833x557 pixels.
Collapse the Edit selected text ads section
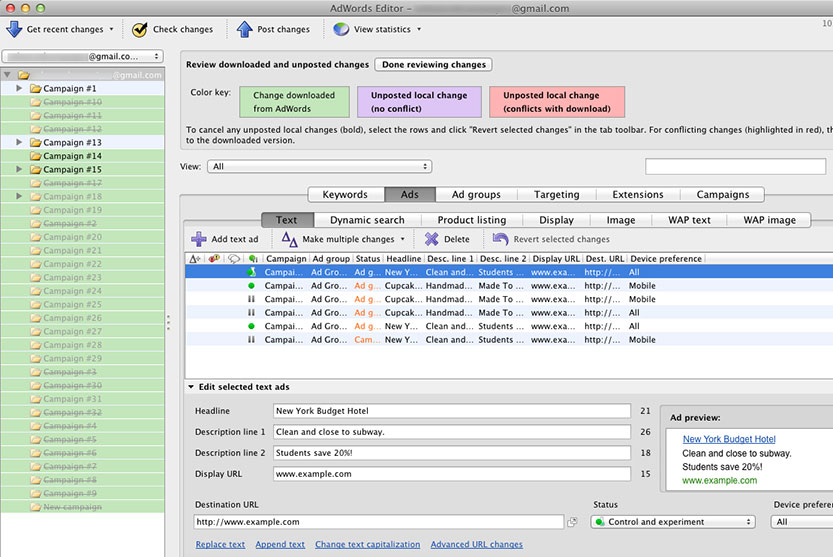191,387
